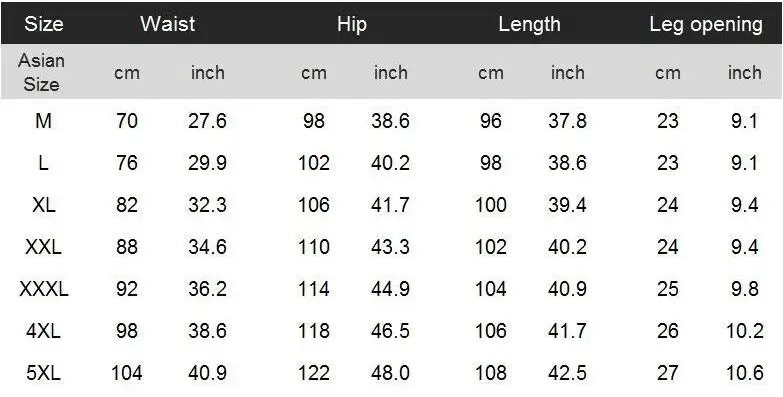Click the XXXL size label
The height and width of the screenshot is (397, 783).
[x=43, y=289]
